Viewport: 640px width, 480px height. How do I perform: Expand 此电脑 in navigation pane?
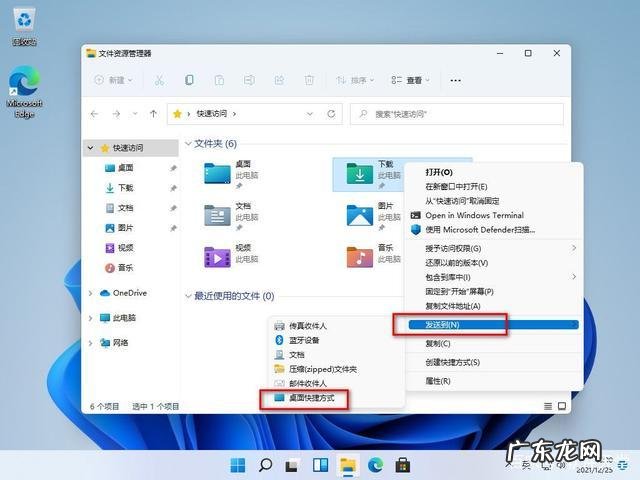[x=91, y=318]
